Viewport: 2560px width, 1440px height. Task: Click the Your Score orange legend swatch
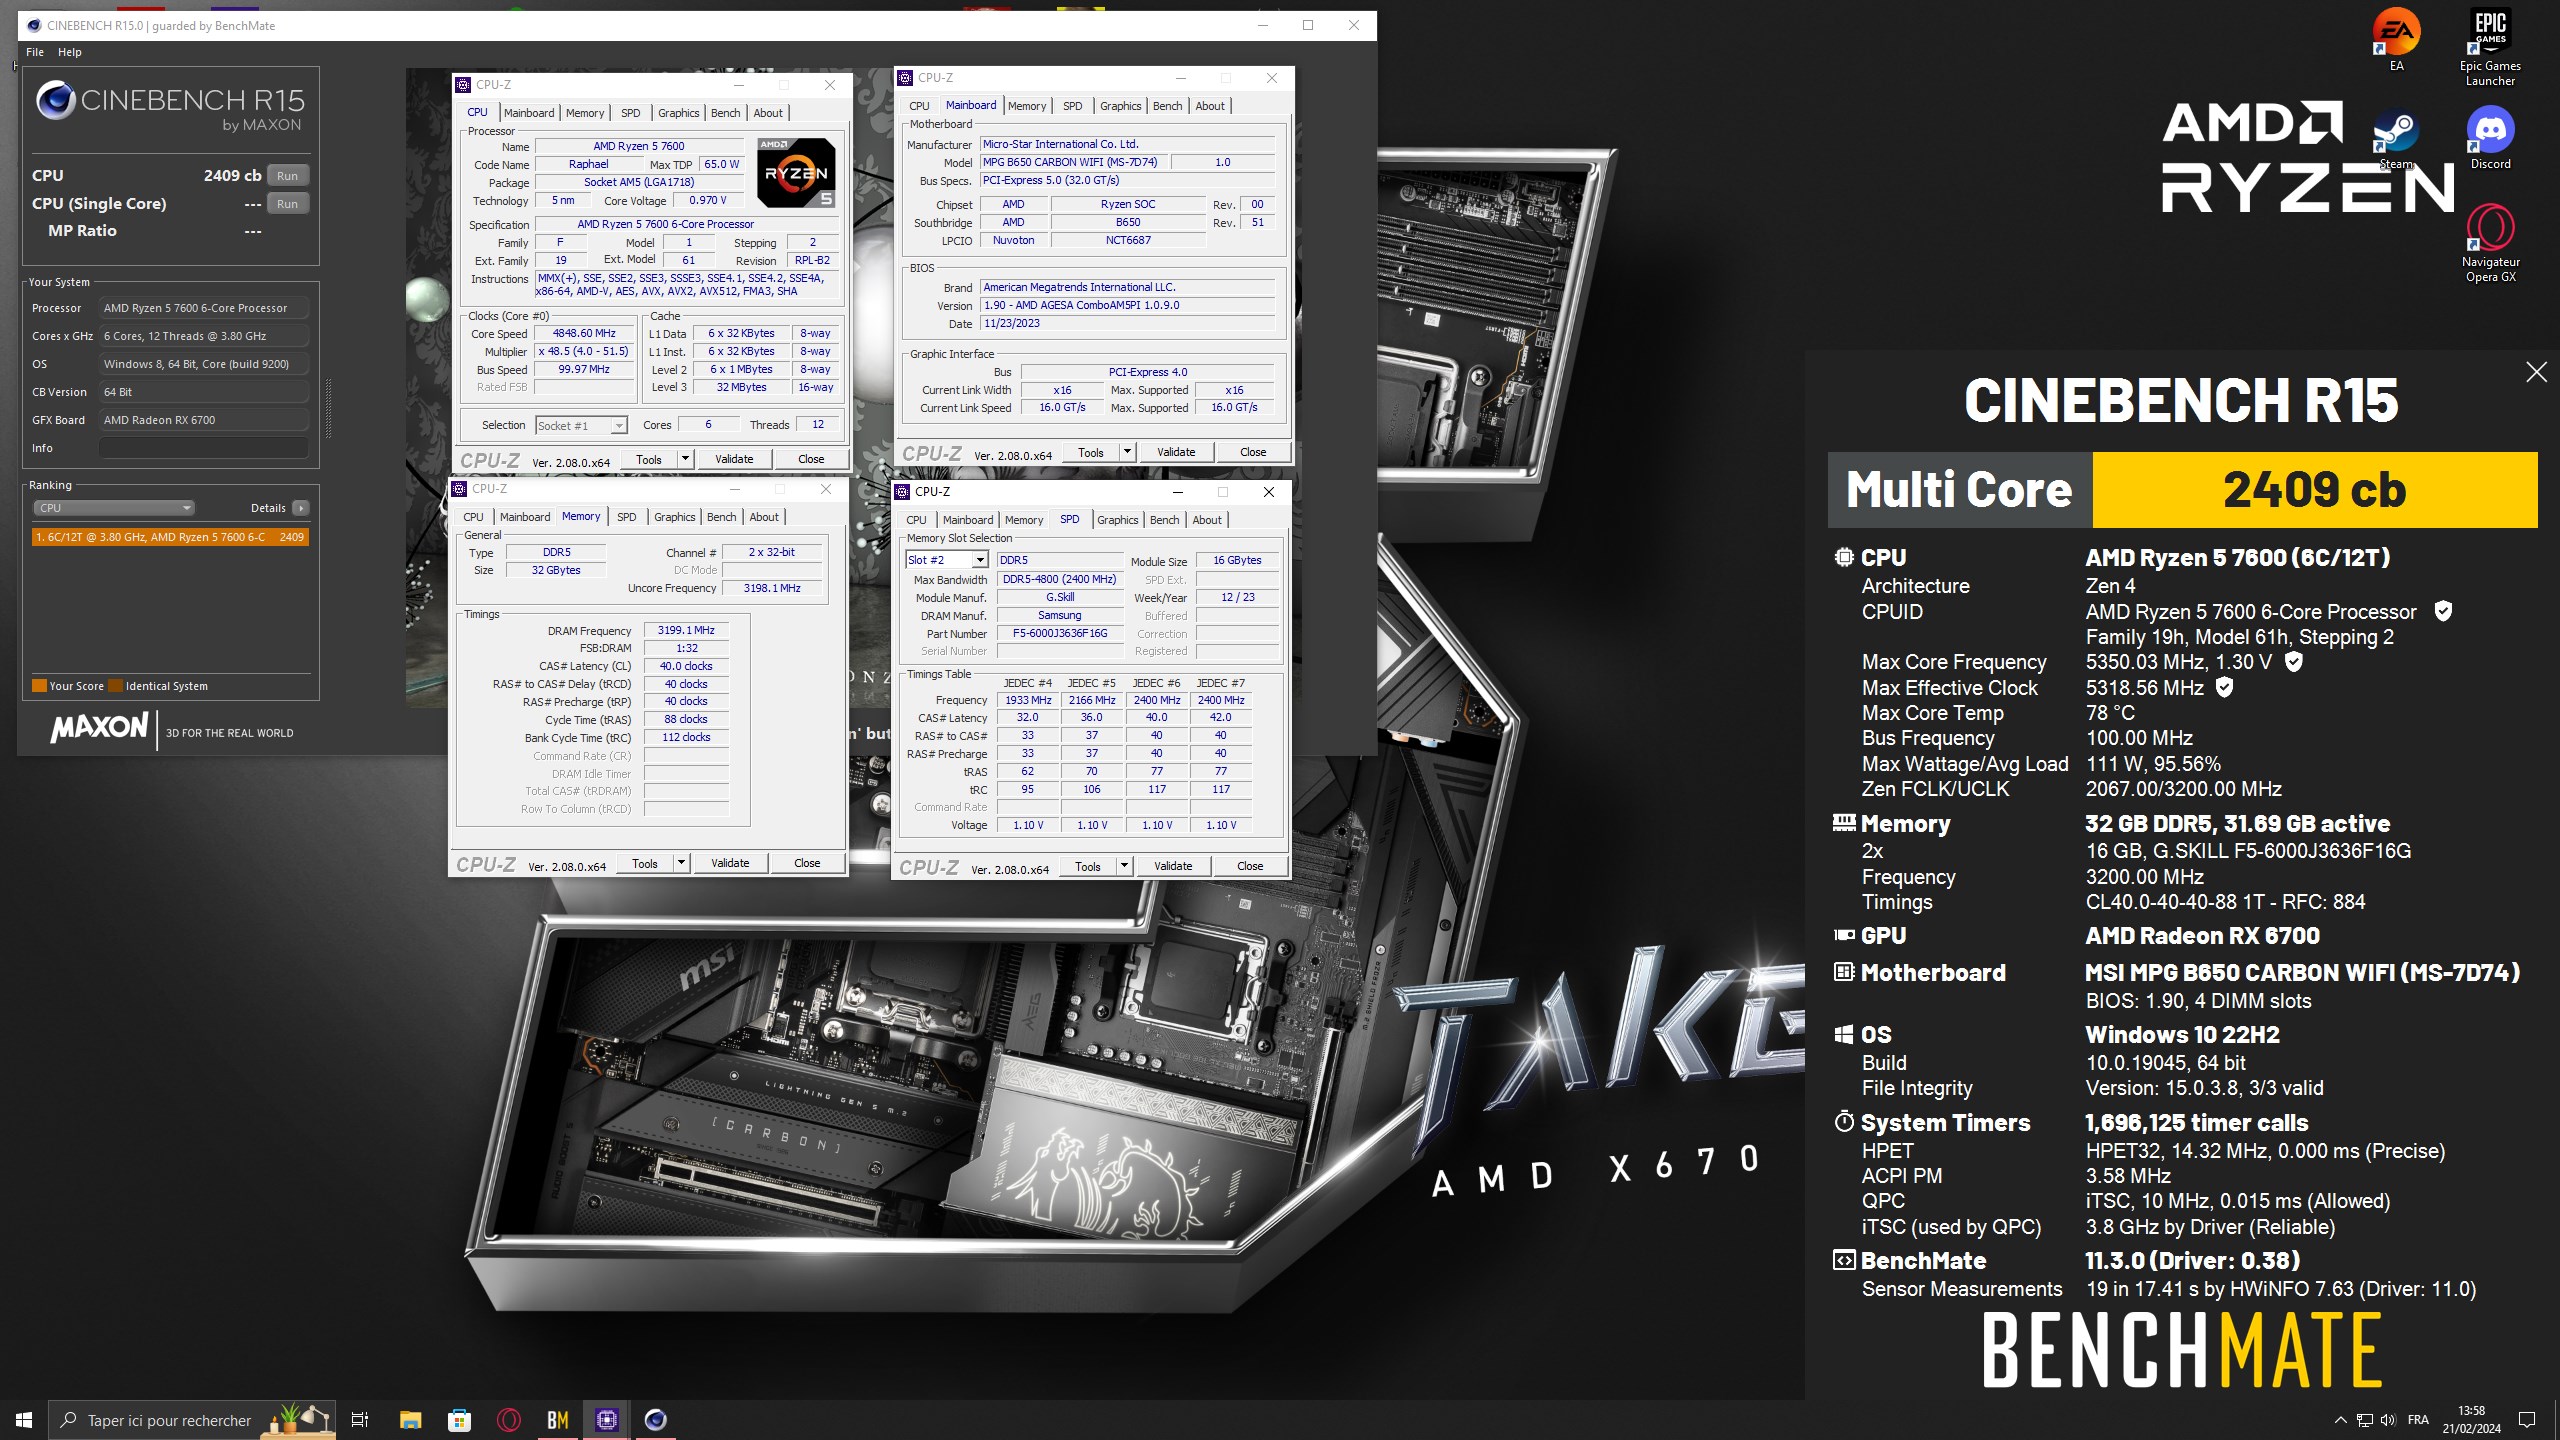pos(39,686)
